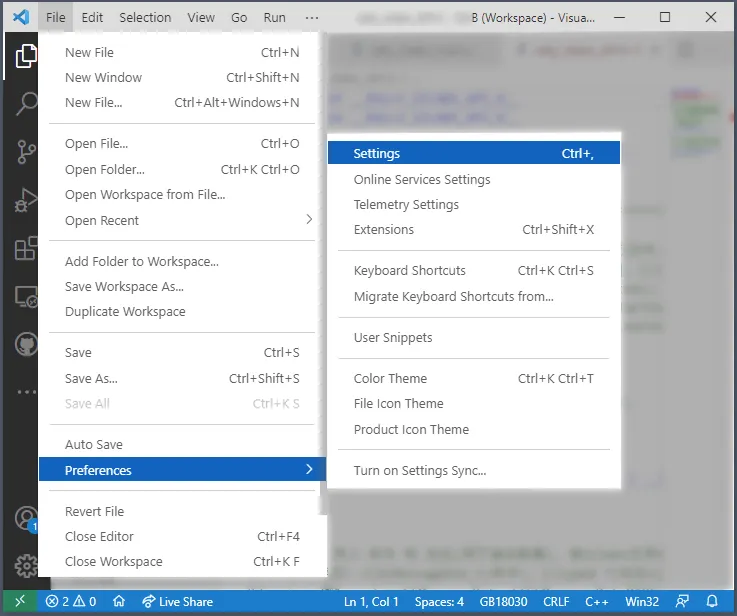Show additional views ellipsis in activity bar
The image size is (737, 616).
click(26, 391)
